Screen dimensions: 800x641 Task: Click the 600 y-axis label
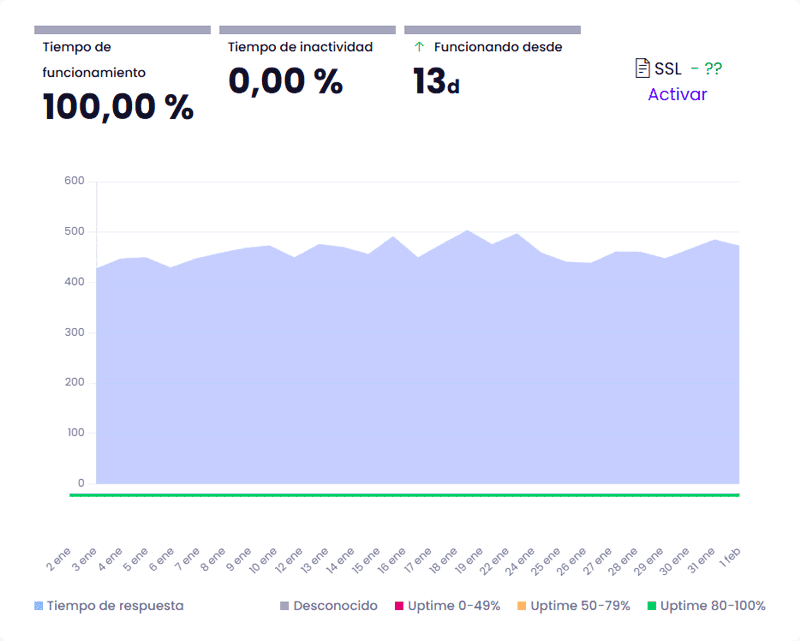tap(73, 181)
